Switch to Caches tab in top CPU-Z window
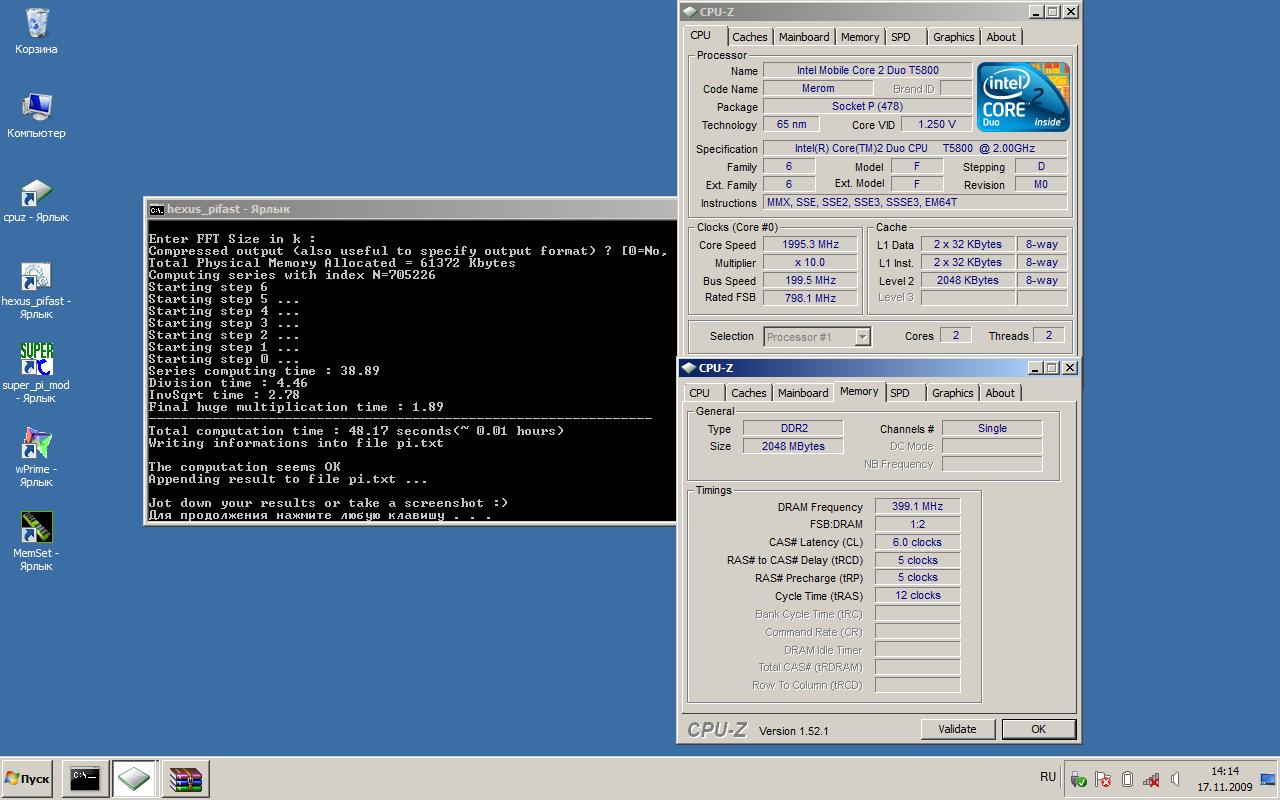The height and width of the screenshot is (800, 1280). click(x=750, y=37)
